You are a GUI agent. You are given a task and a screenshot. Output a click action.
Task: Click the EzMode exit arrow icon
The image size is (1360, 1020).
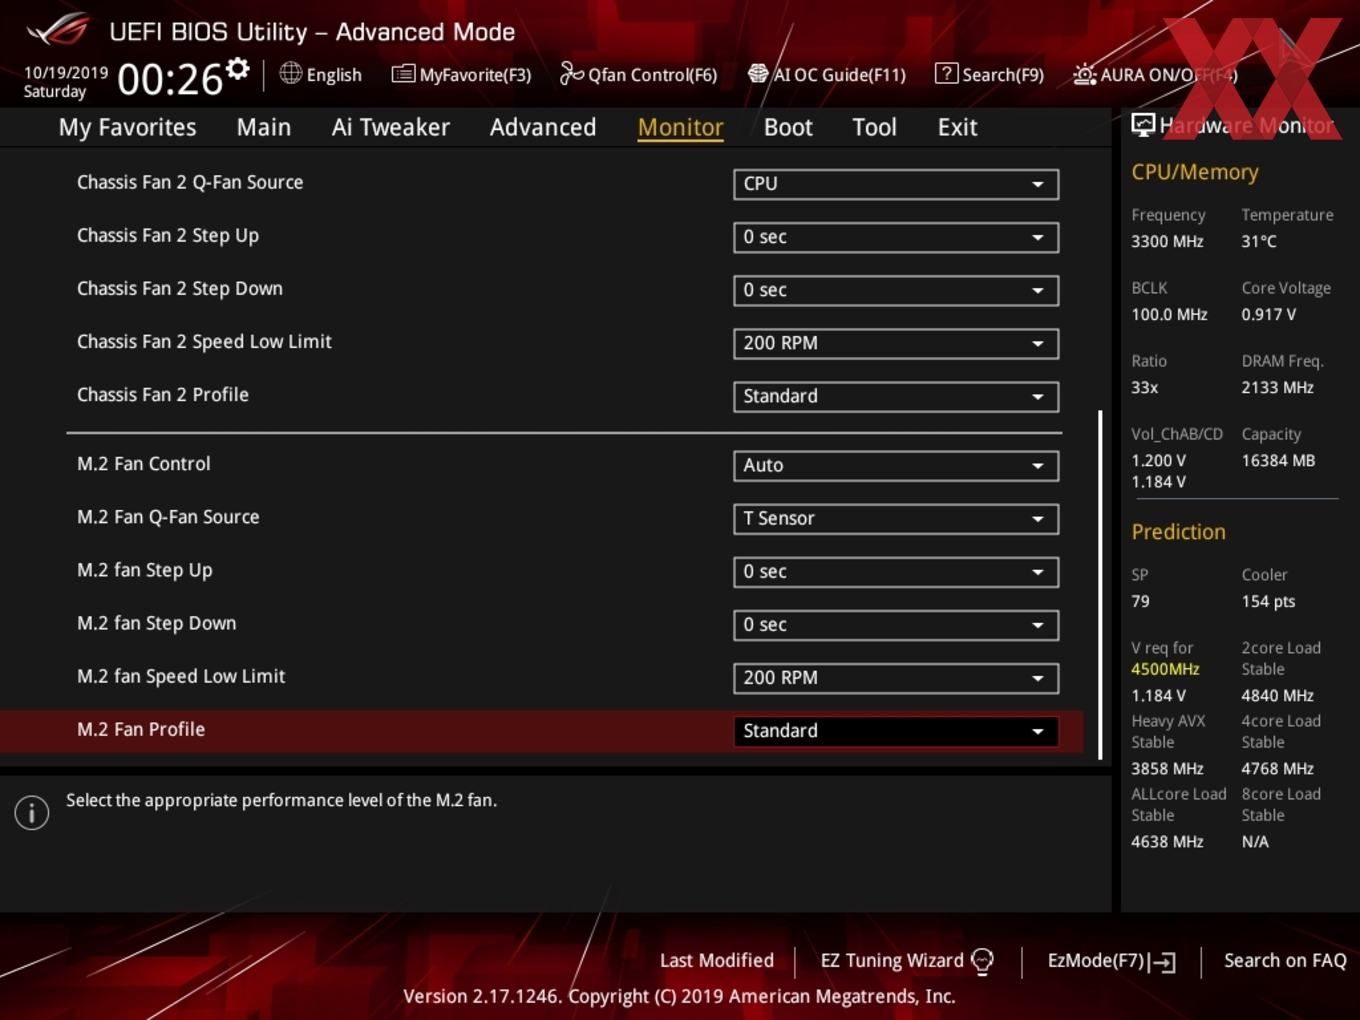tap(1162, 962)
